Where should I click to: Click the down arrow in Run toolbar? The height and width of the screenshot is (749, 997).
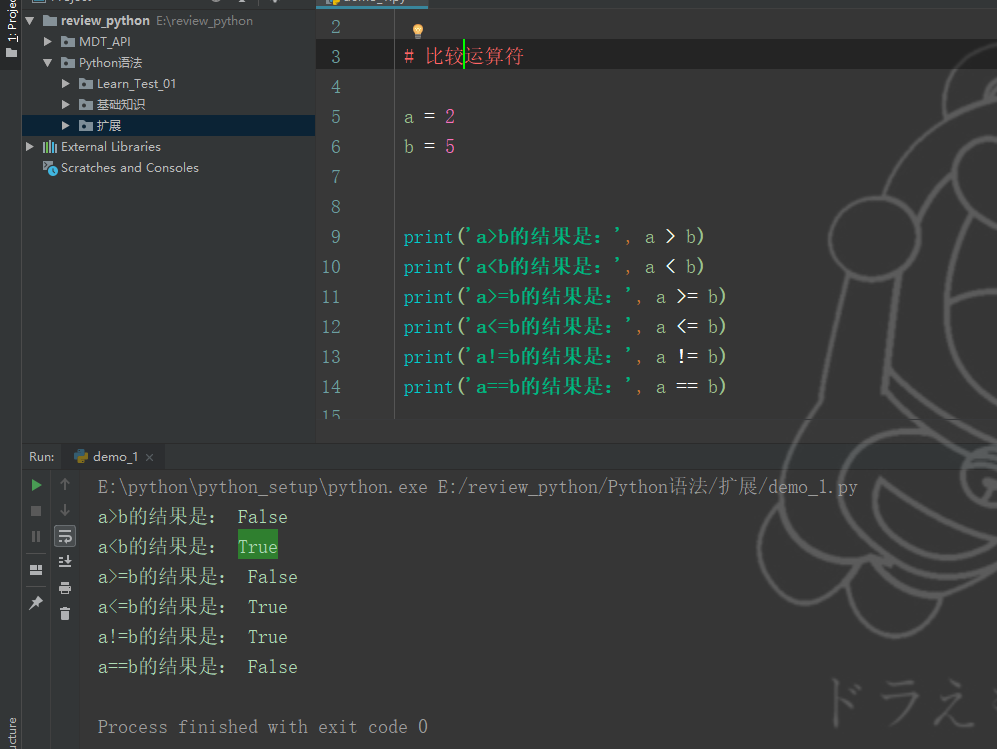(x=65, y=511)
